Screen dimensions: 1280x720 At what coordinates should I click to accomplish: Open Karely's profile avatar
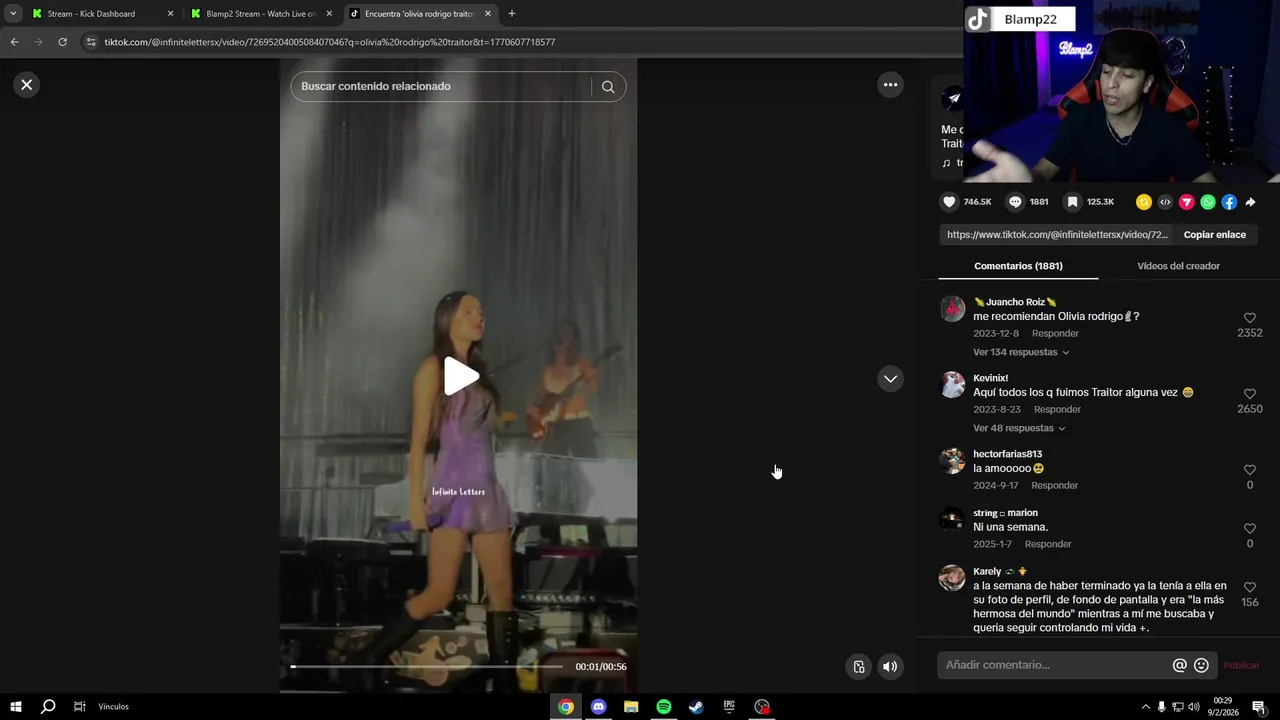952,578
